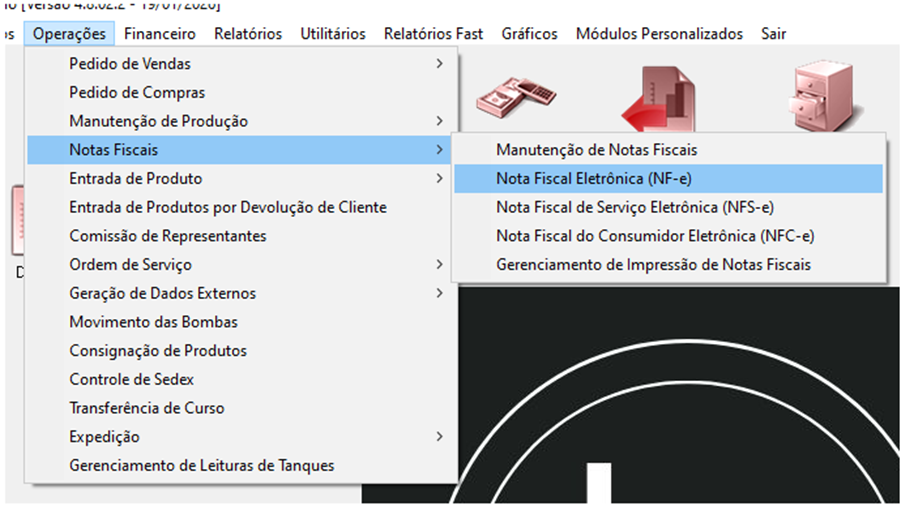This screenshot has height=506, width=901.
Task: Click the money and calculator toolbar icon
Action: [x=516, y=95]
